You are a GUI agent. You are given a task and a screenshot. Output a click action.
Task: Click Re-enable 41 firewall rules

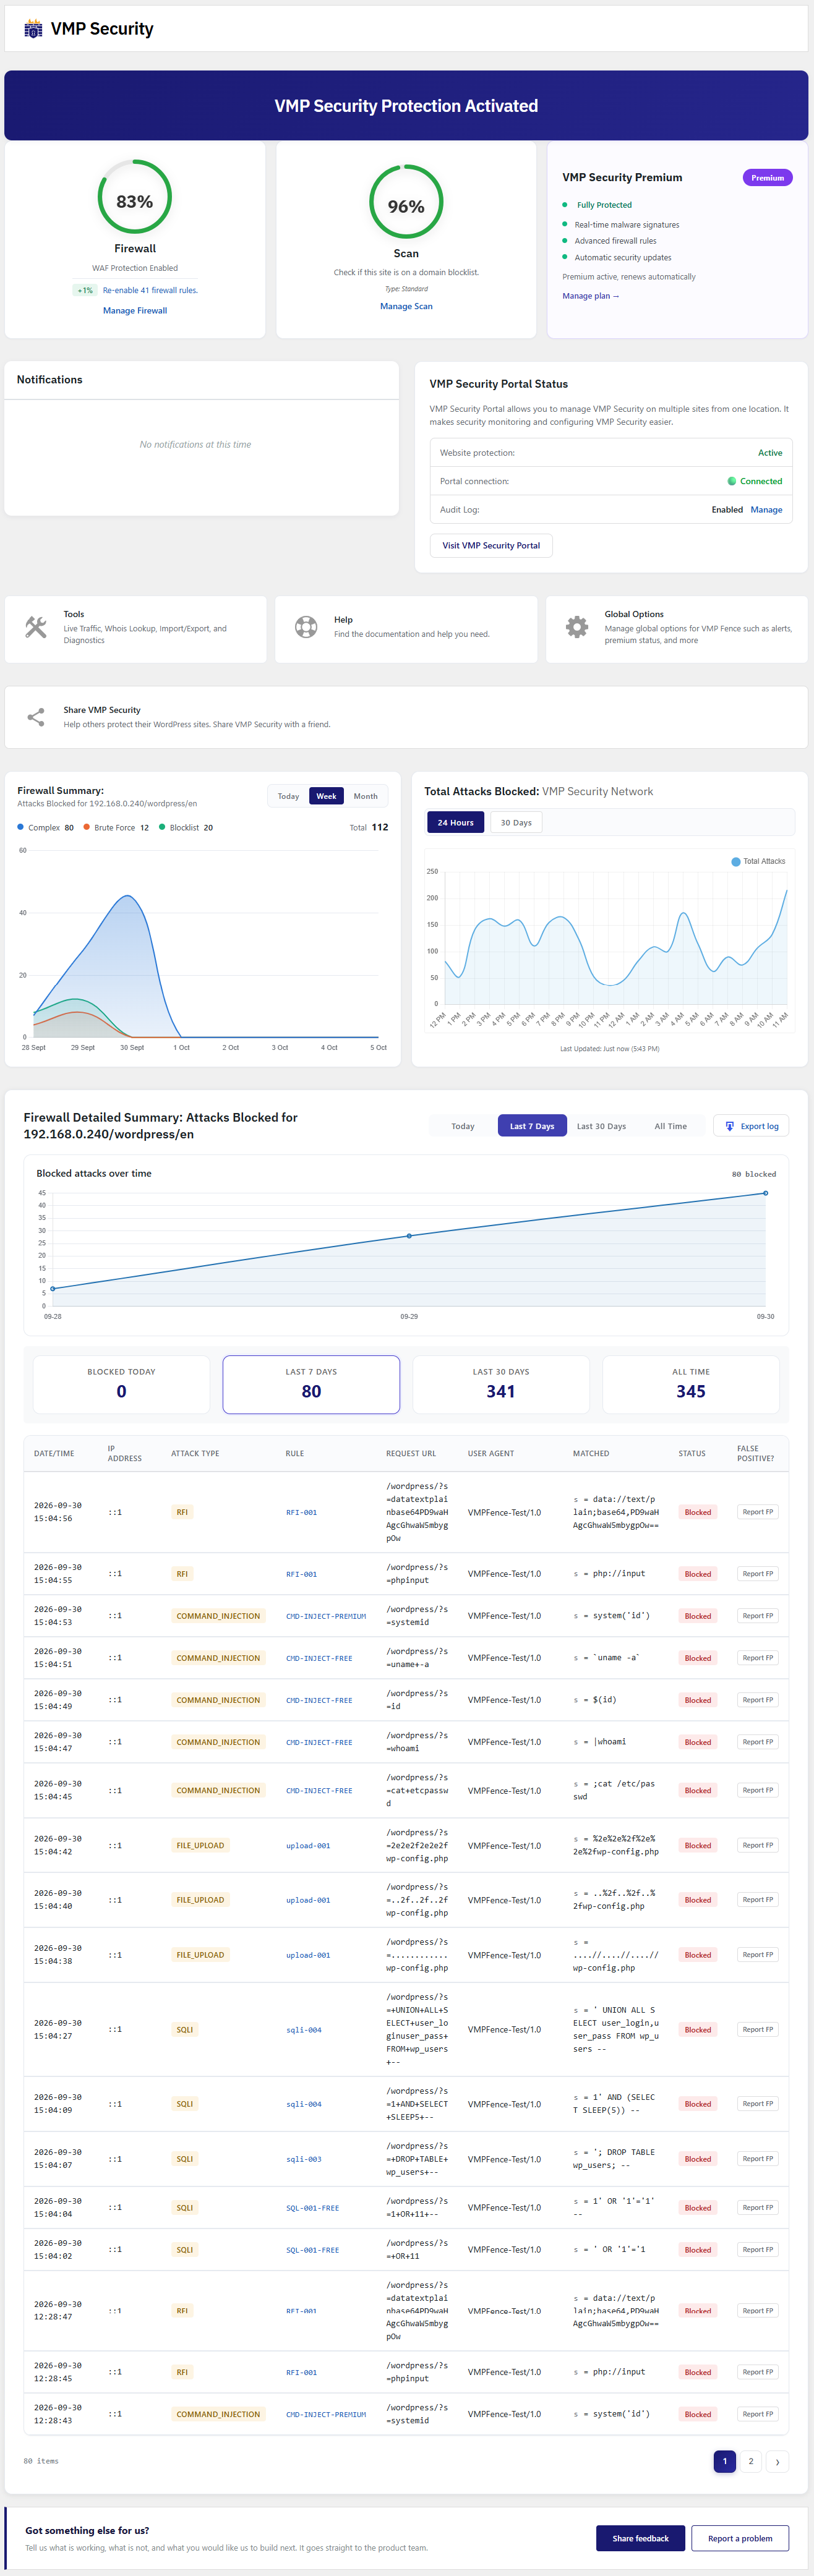coord(150,290)
